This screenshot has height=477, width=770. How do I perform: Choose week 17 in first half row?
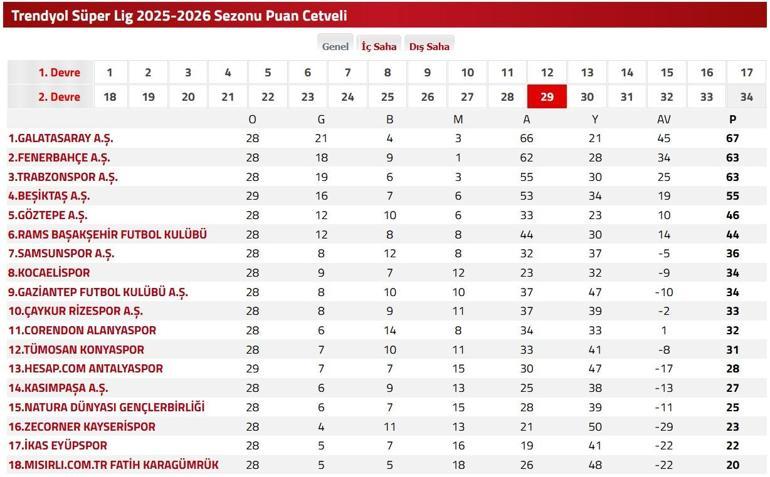(746, 72)
